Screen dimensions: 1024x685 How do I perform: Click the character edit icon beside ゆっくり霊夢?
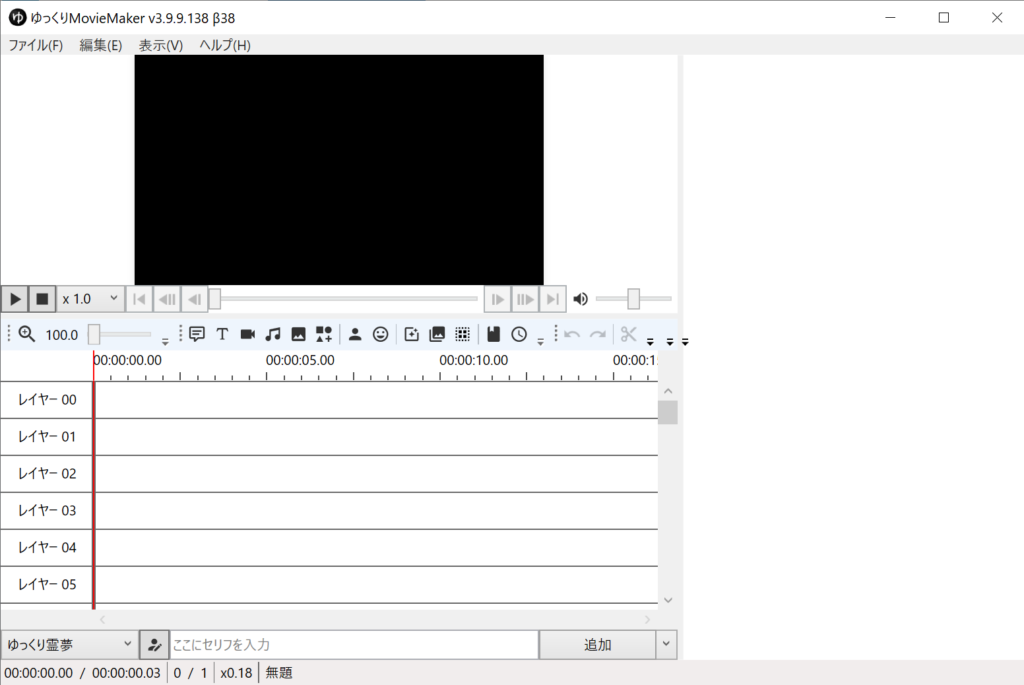tap(155, 645)
